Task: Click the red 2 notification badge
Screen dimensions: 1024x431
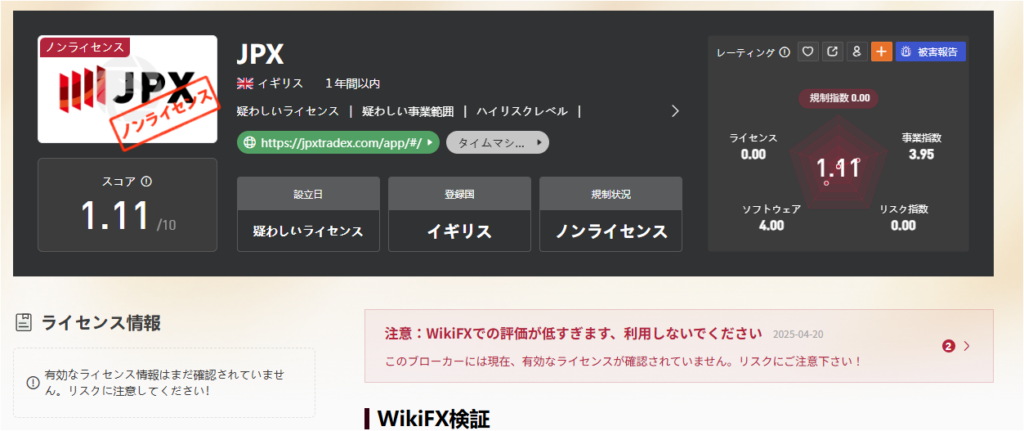Action: point(948,346)
